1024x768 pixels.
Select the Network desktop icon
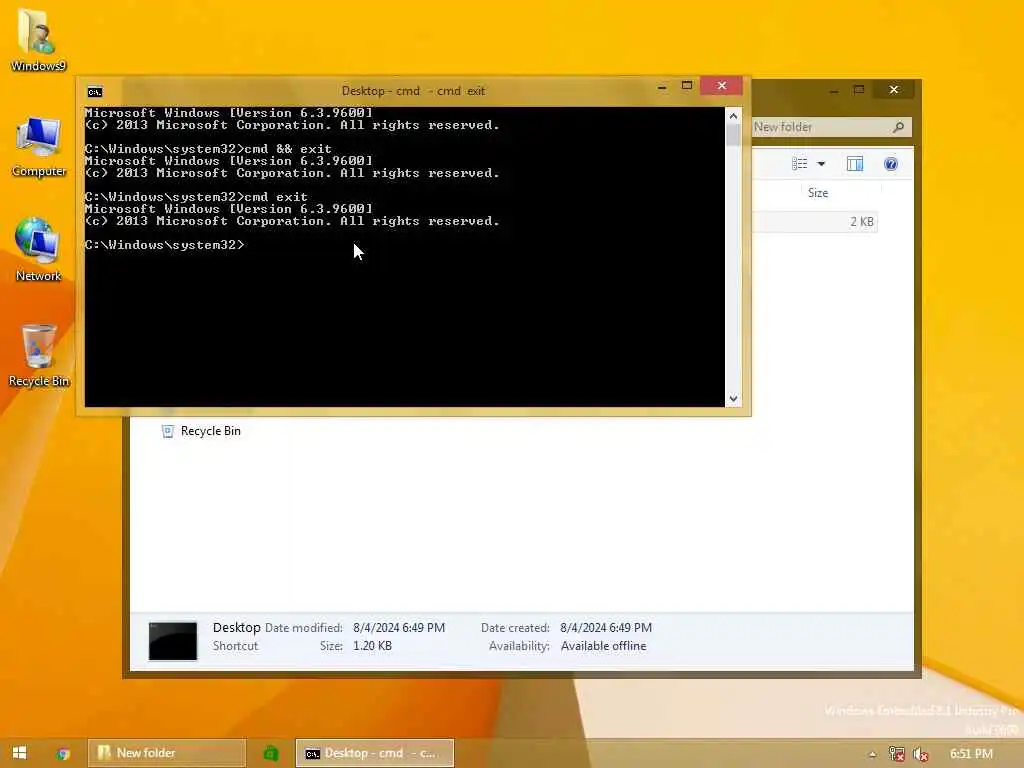(38, 250)
